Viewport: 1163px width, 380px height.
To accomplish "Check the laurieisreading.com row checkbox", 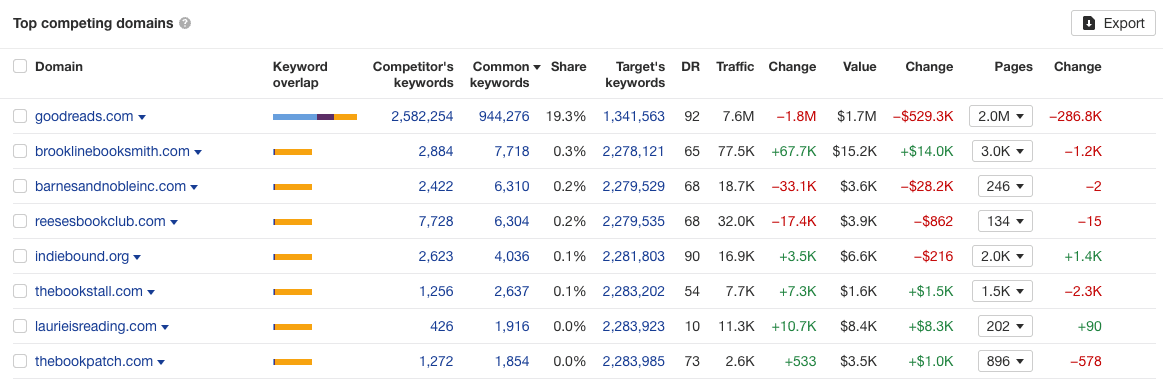I will pyautogui.click(x=20, y=327).
